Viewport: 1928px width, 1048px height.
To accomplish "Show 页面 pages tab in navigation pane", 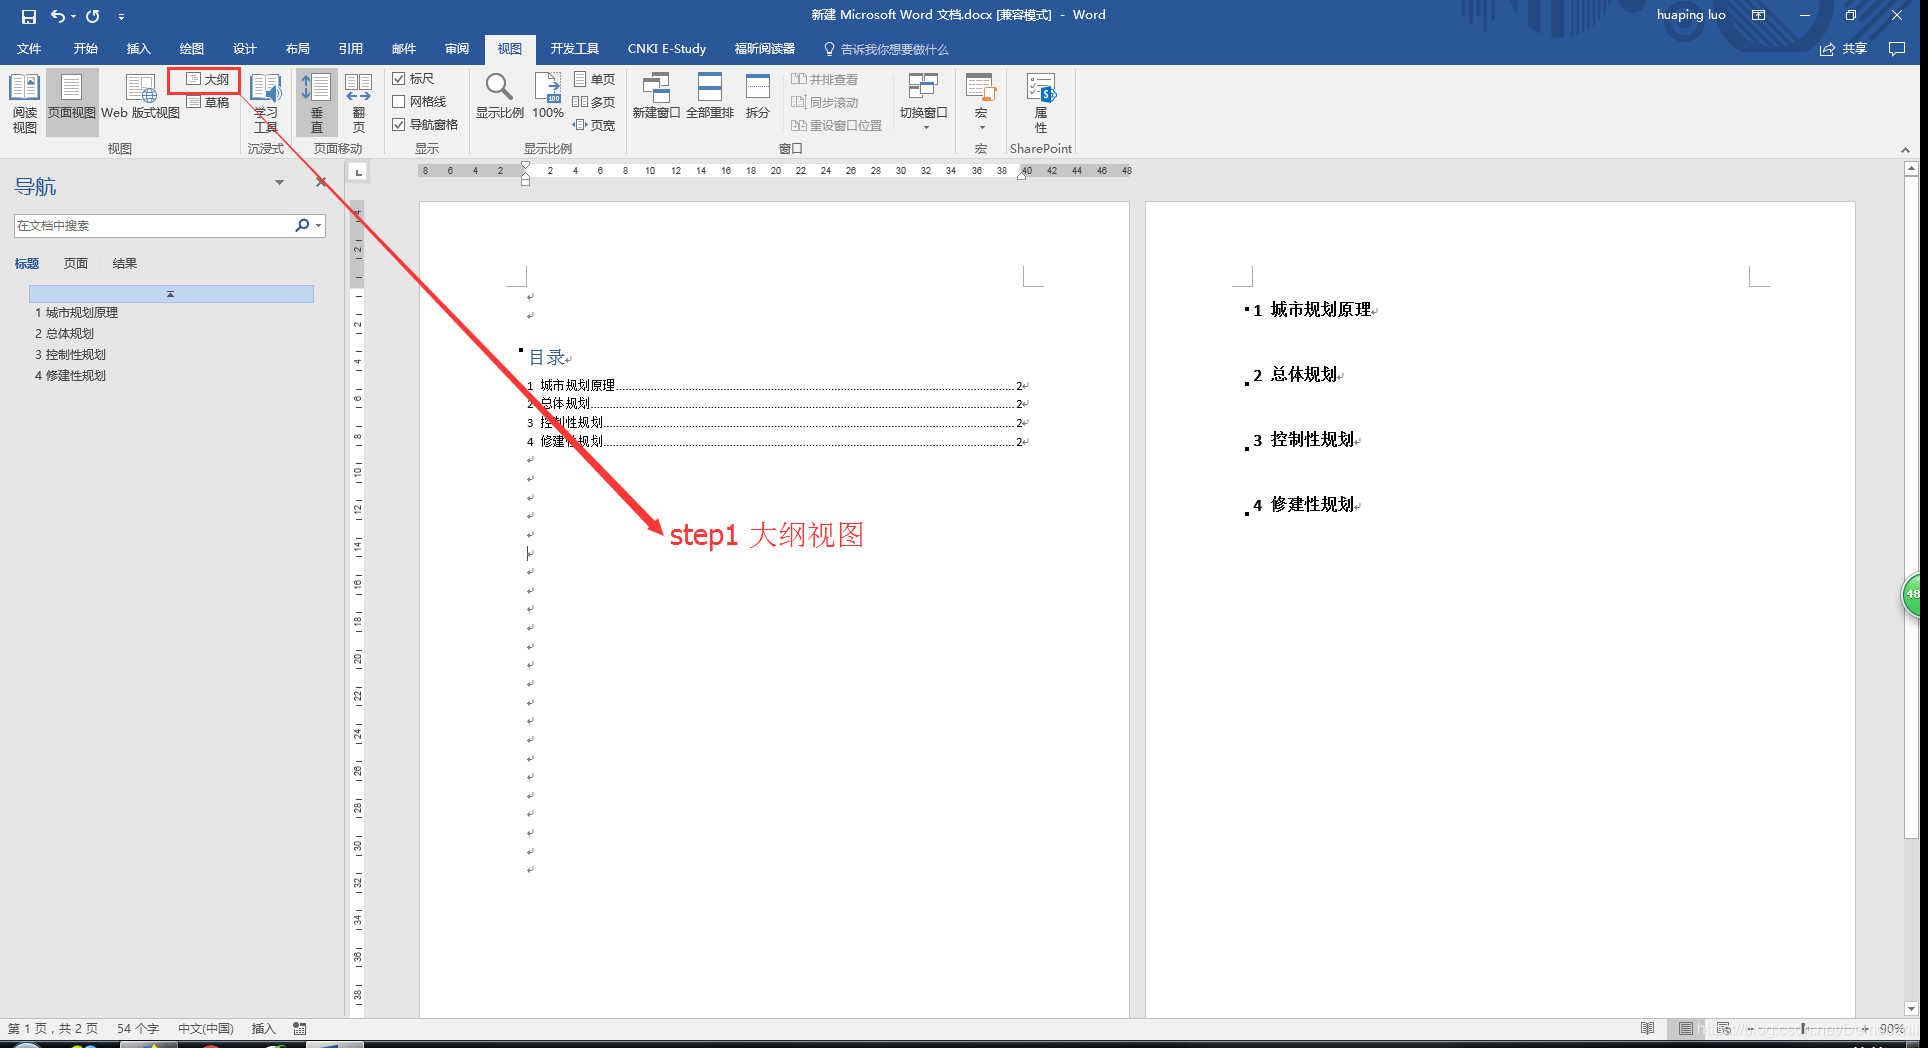I will 76,264.
